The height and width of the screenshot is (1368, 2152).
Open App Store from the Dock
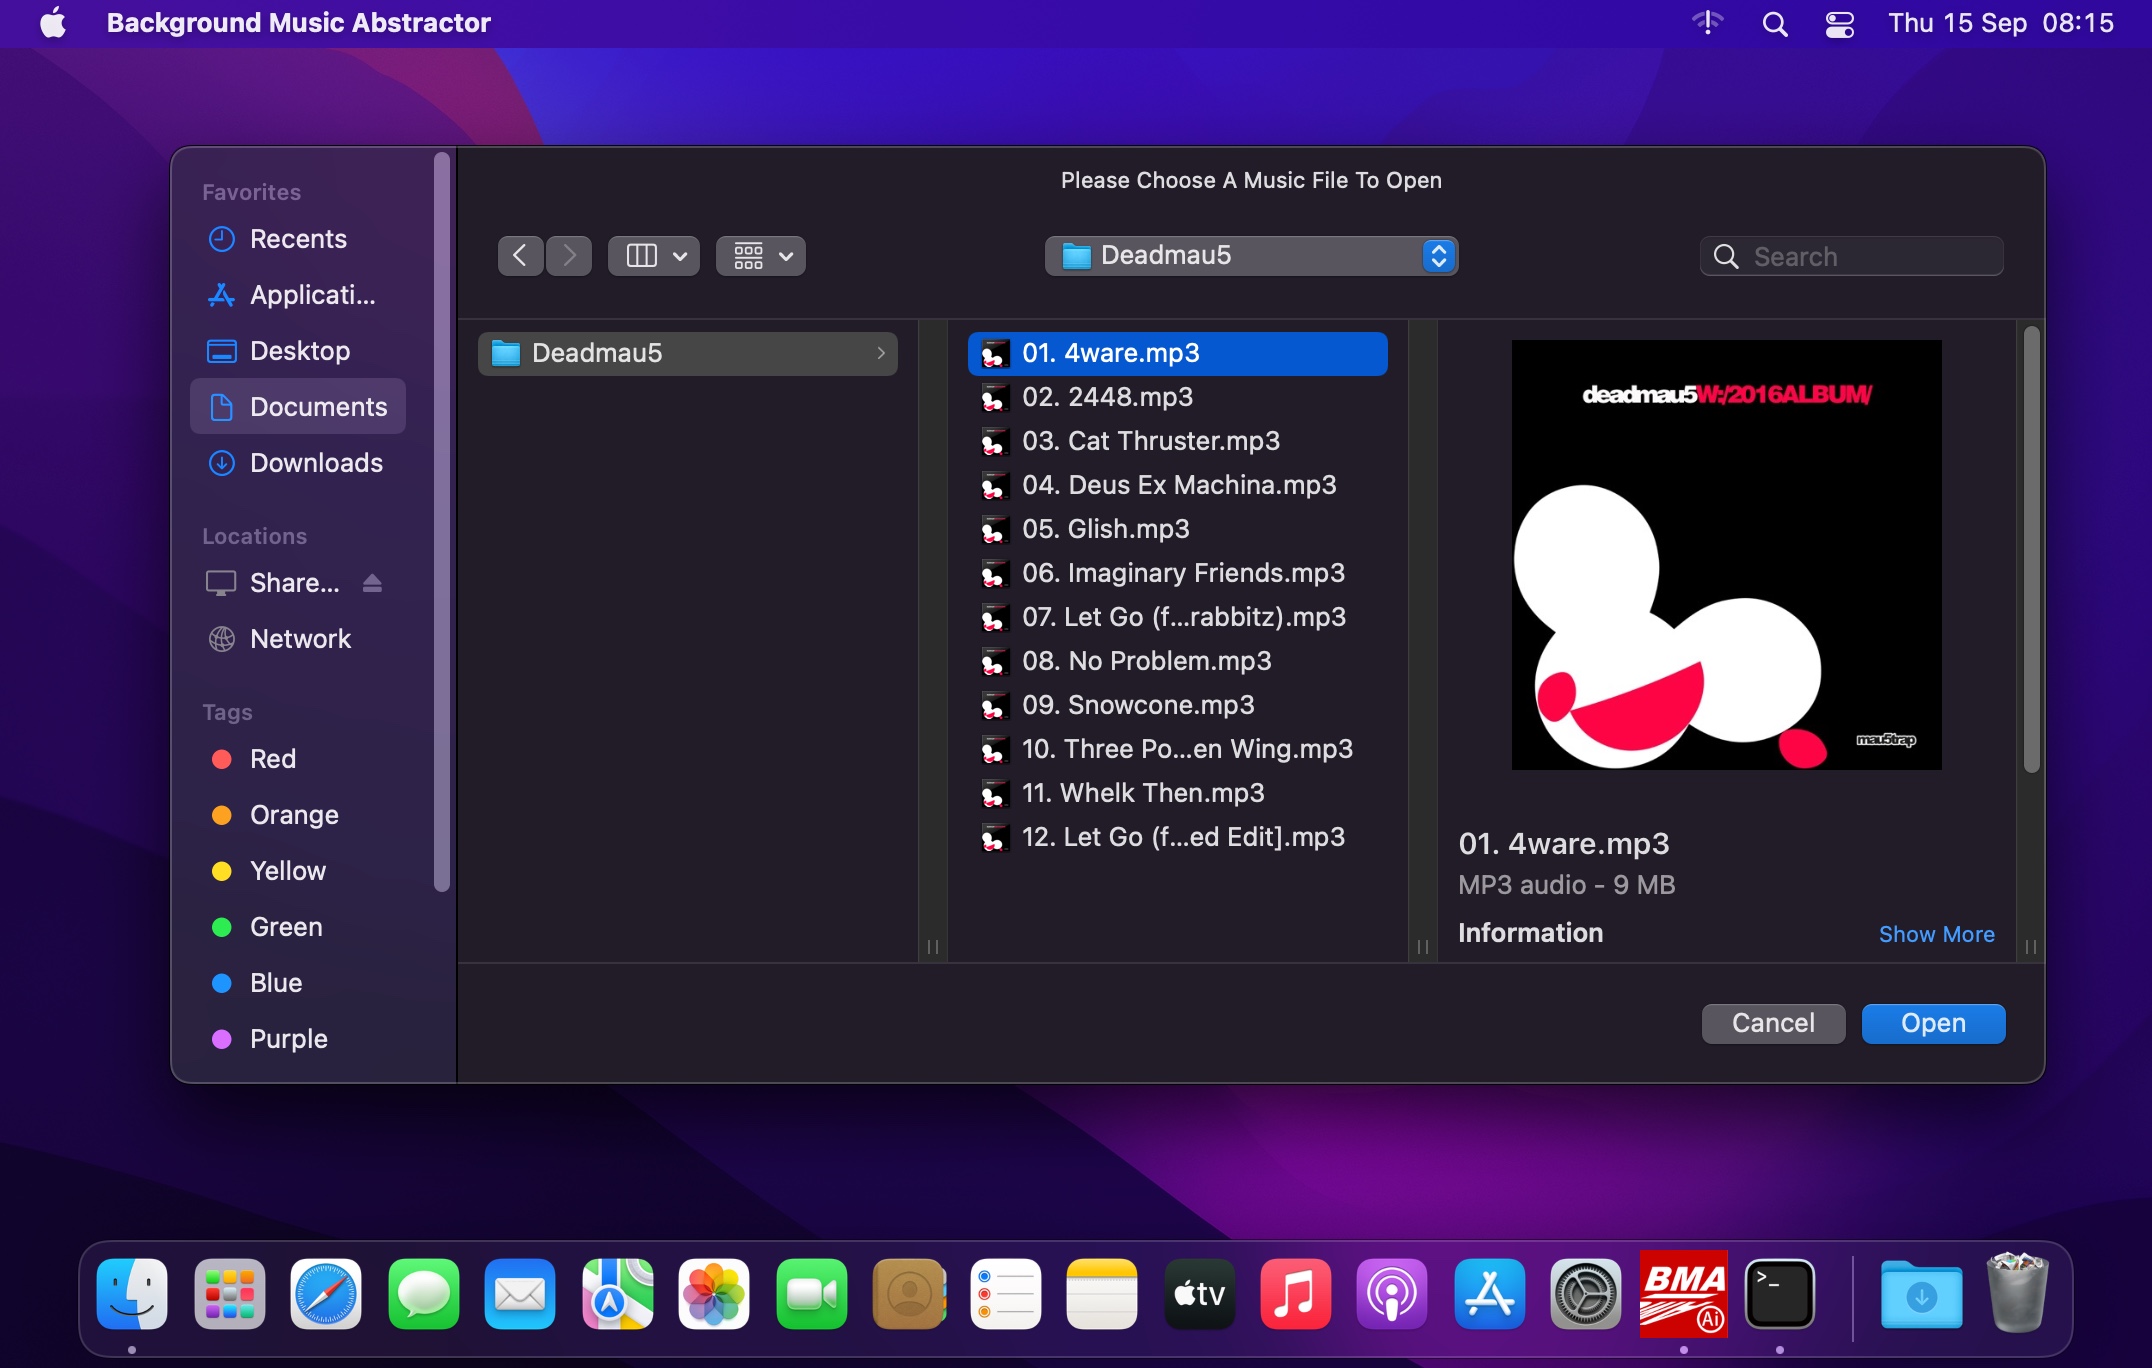(x=1490, y=1294)
